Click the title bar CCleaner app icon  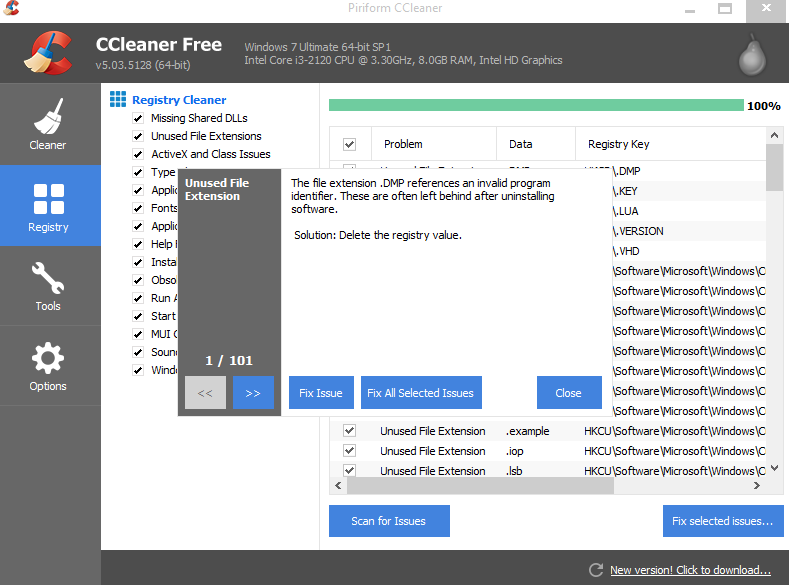pos(11,8)
